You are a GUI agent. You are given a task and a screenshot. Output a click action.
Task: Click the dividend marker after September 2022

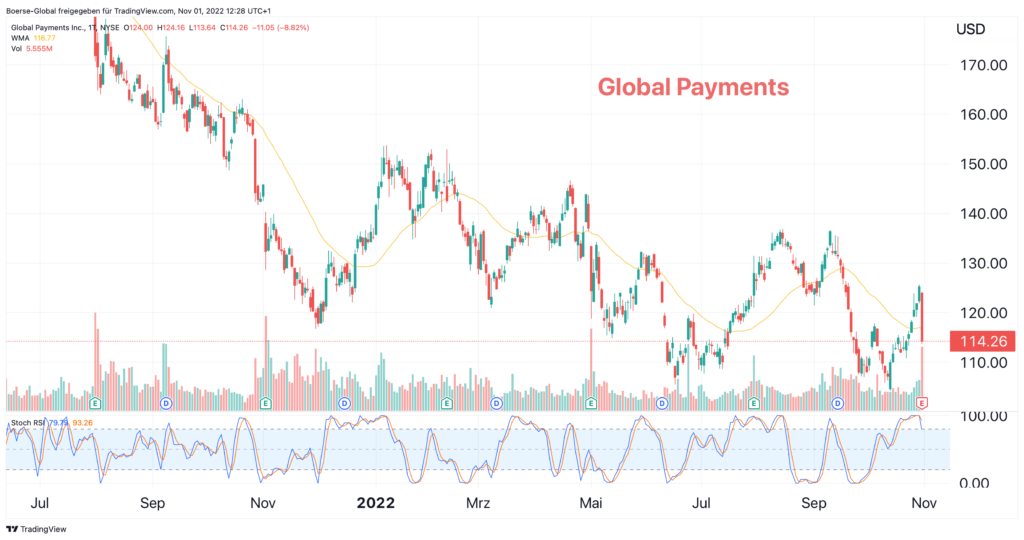(837, 404)
